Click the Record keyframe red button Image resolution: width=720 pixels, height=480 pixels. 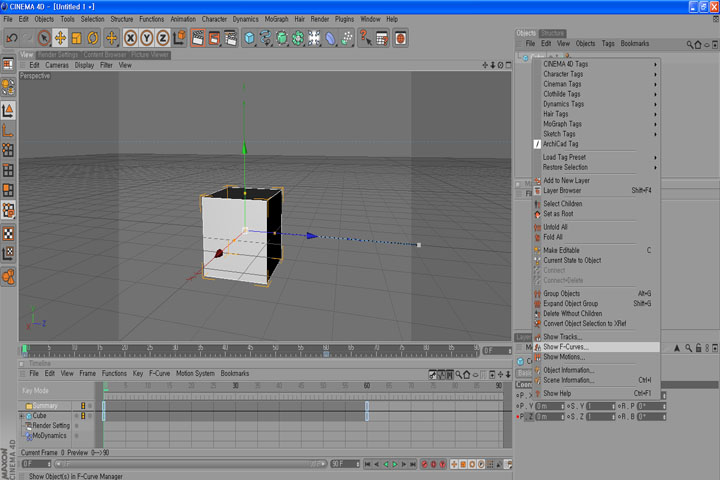(x=424, y=464)
